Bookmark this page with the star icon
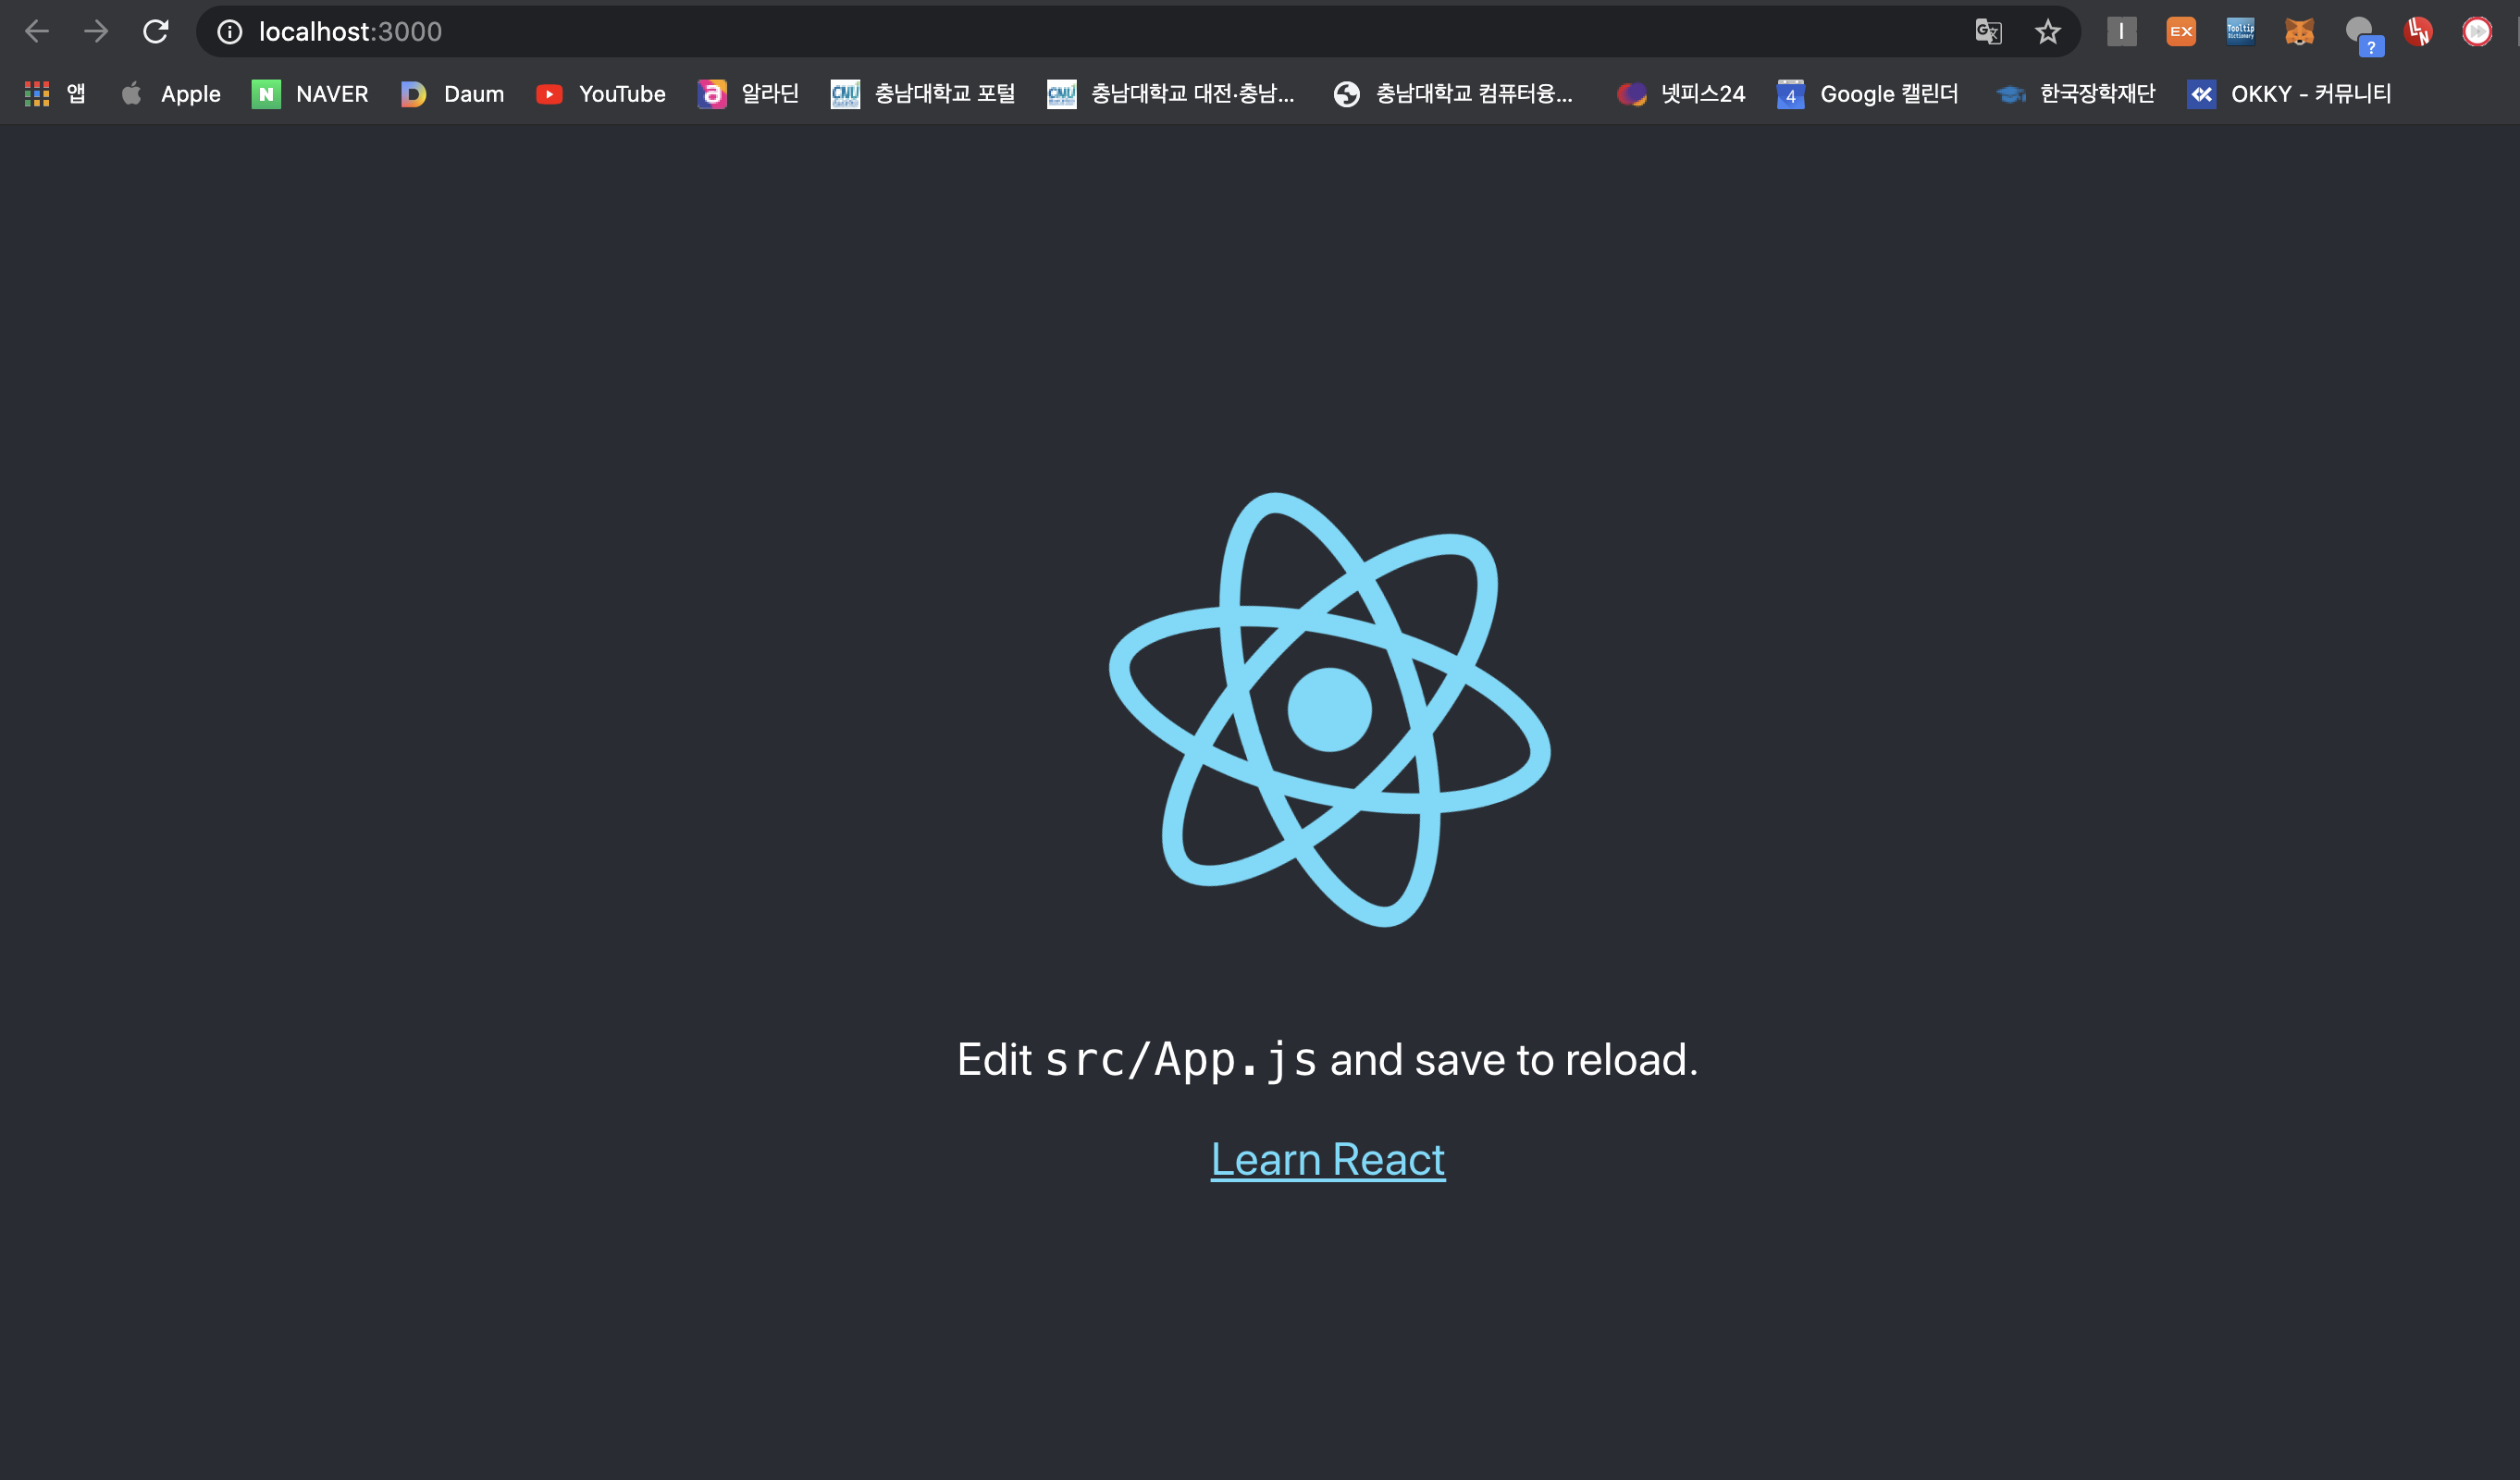The image size is (2520, 1480). click(x=2047, y=32)
